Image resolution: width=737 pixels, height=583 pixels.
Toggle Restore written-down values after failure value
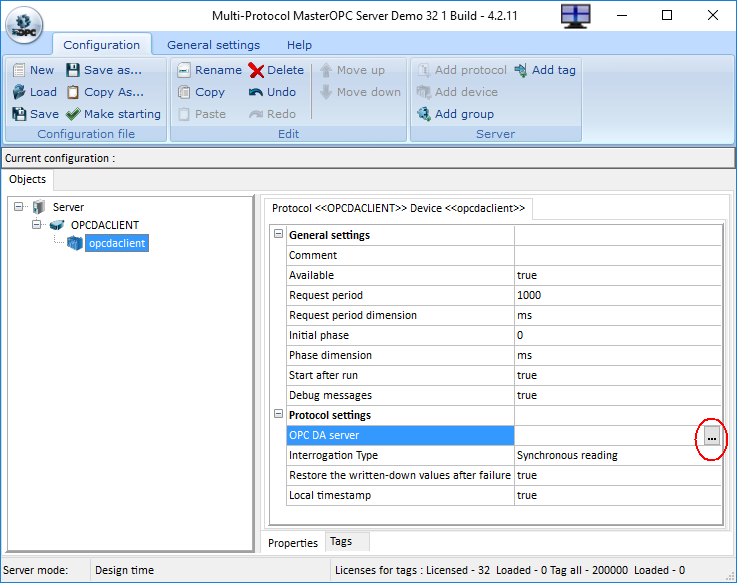pos(618,475)
